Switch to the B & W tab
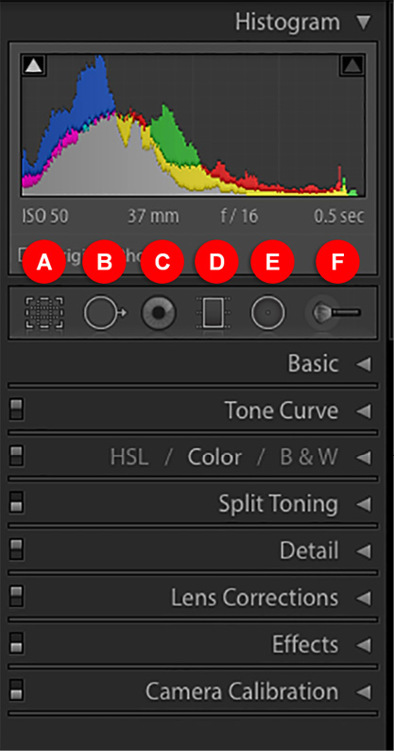 pos(309,458)
